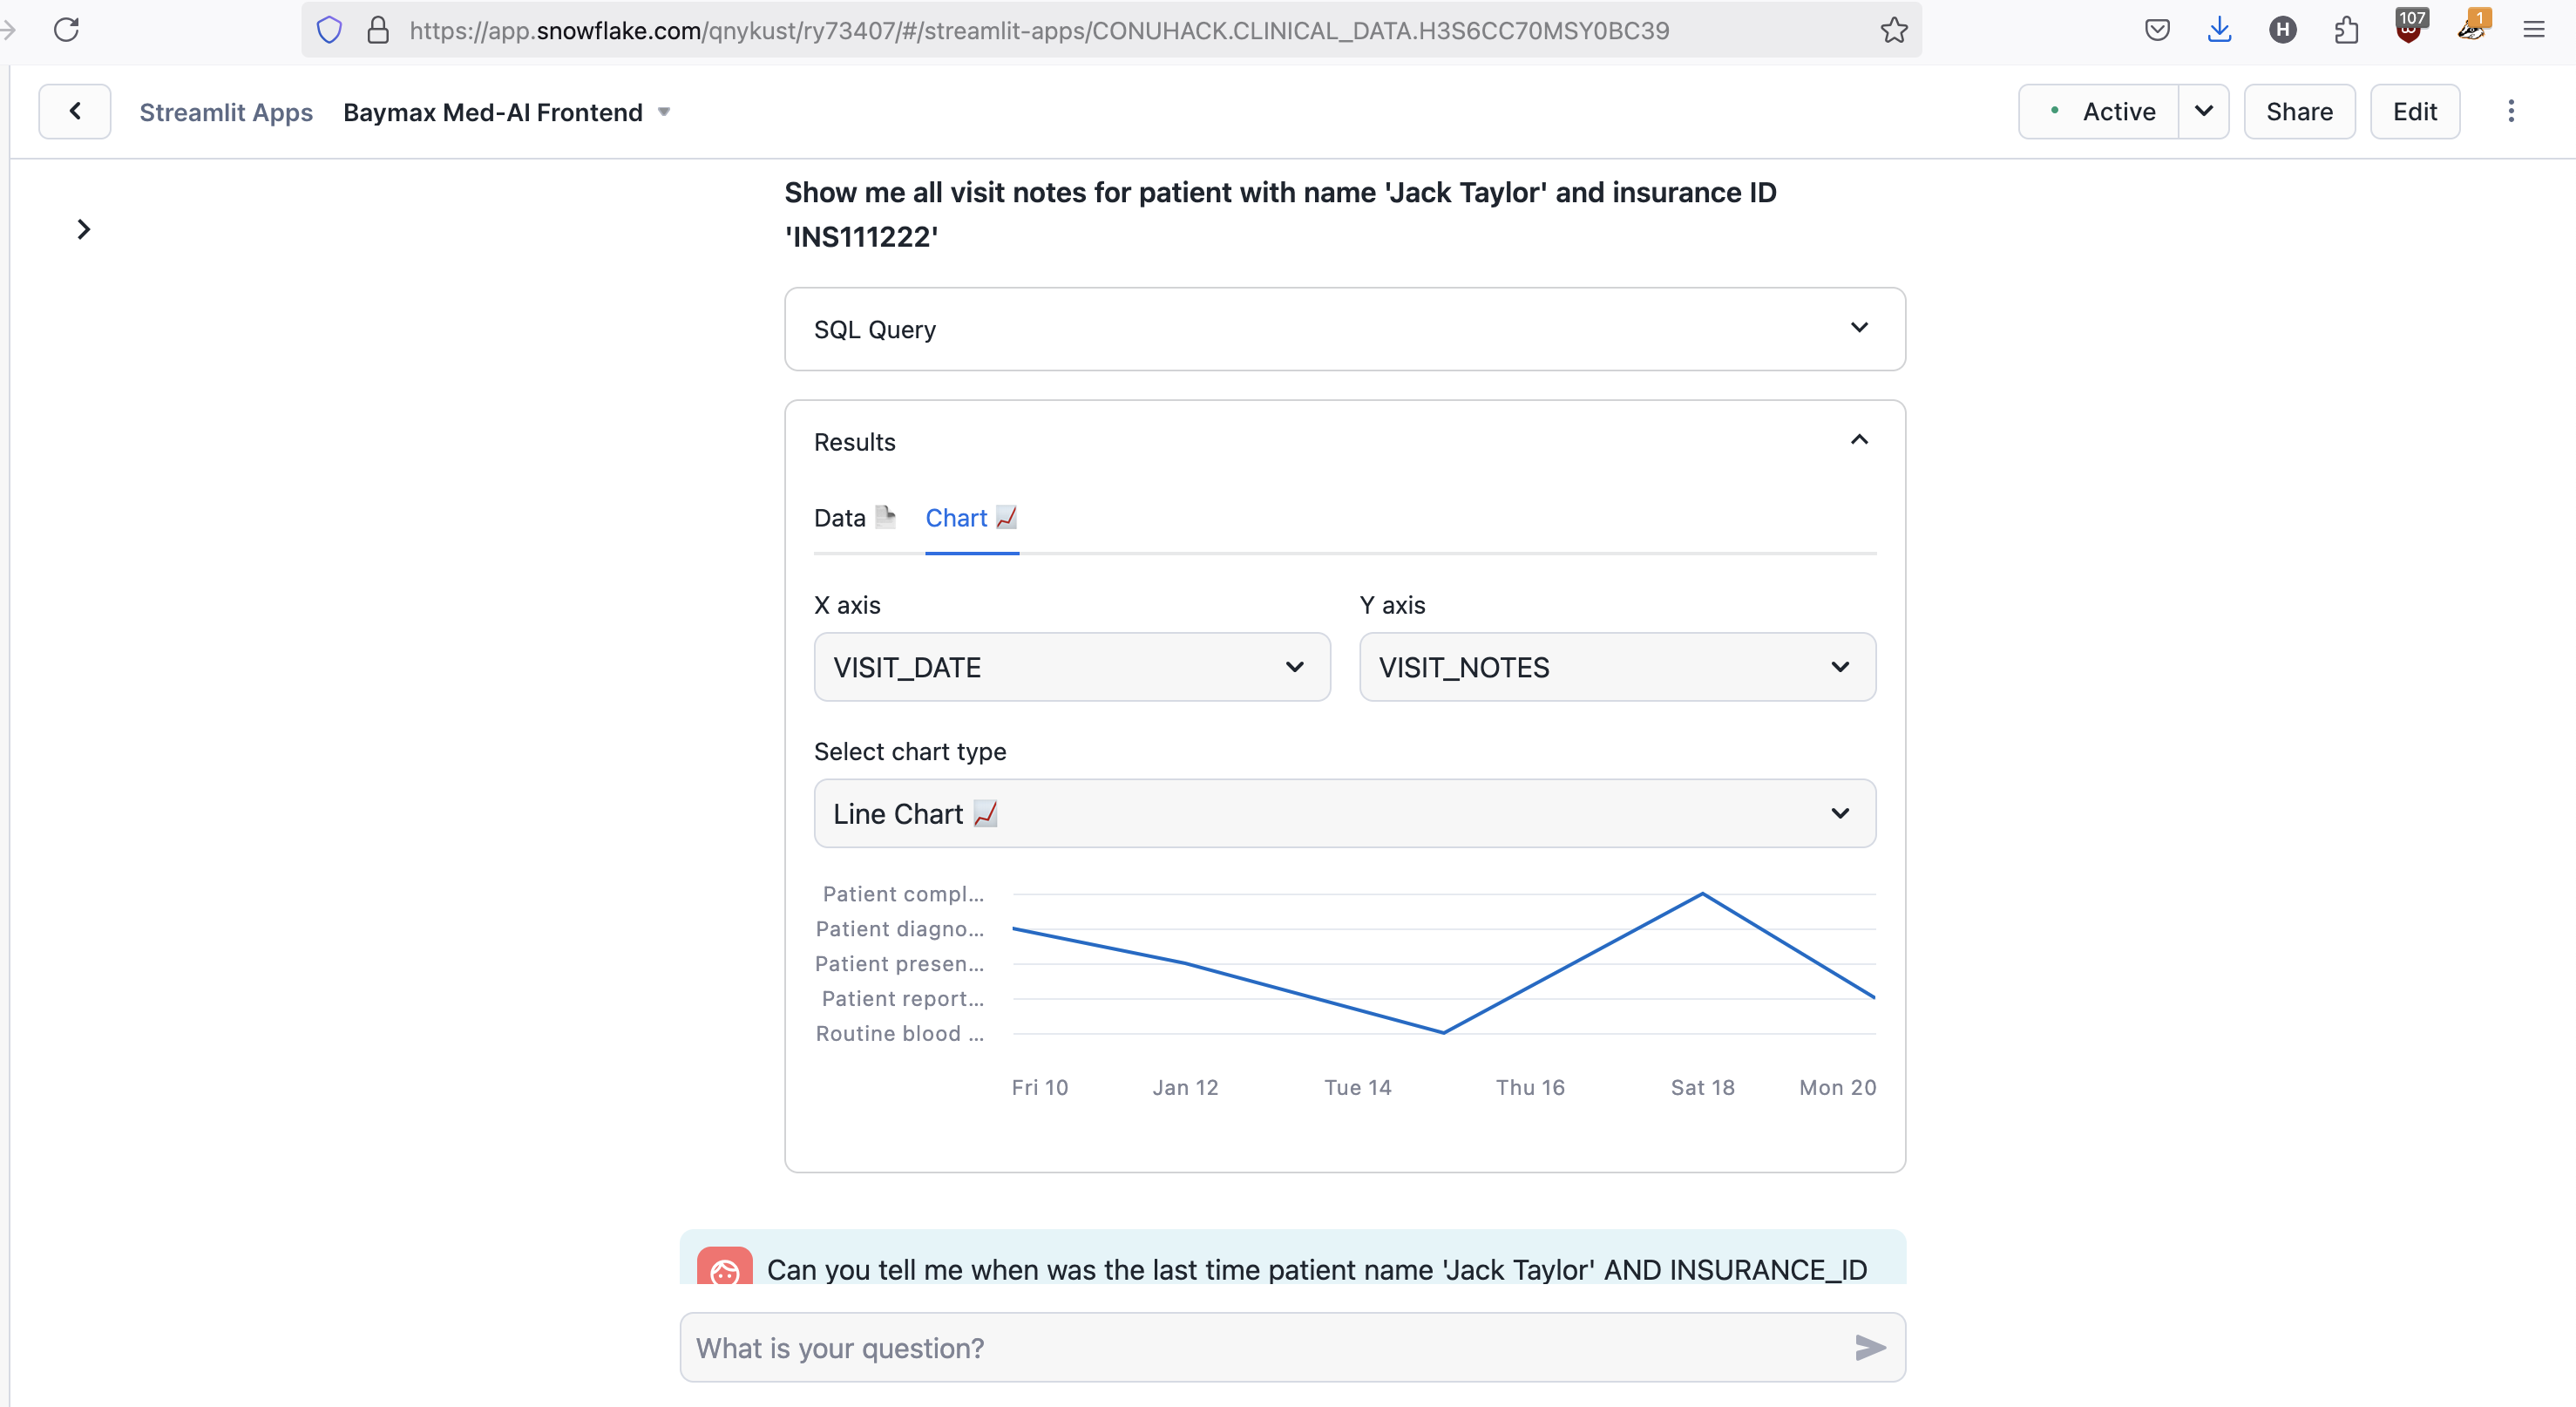2576x1407 pixels.
Task: Open the Firefox hamburger menu
Action: [2536, 29]
